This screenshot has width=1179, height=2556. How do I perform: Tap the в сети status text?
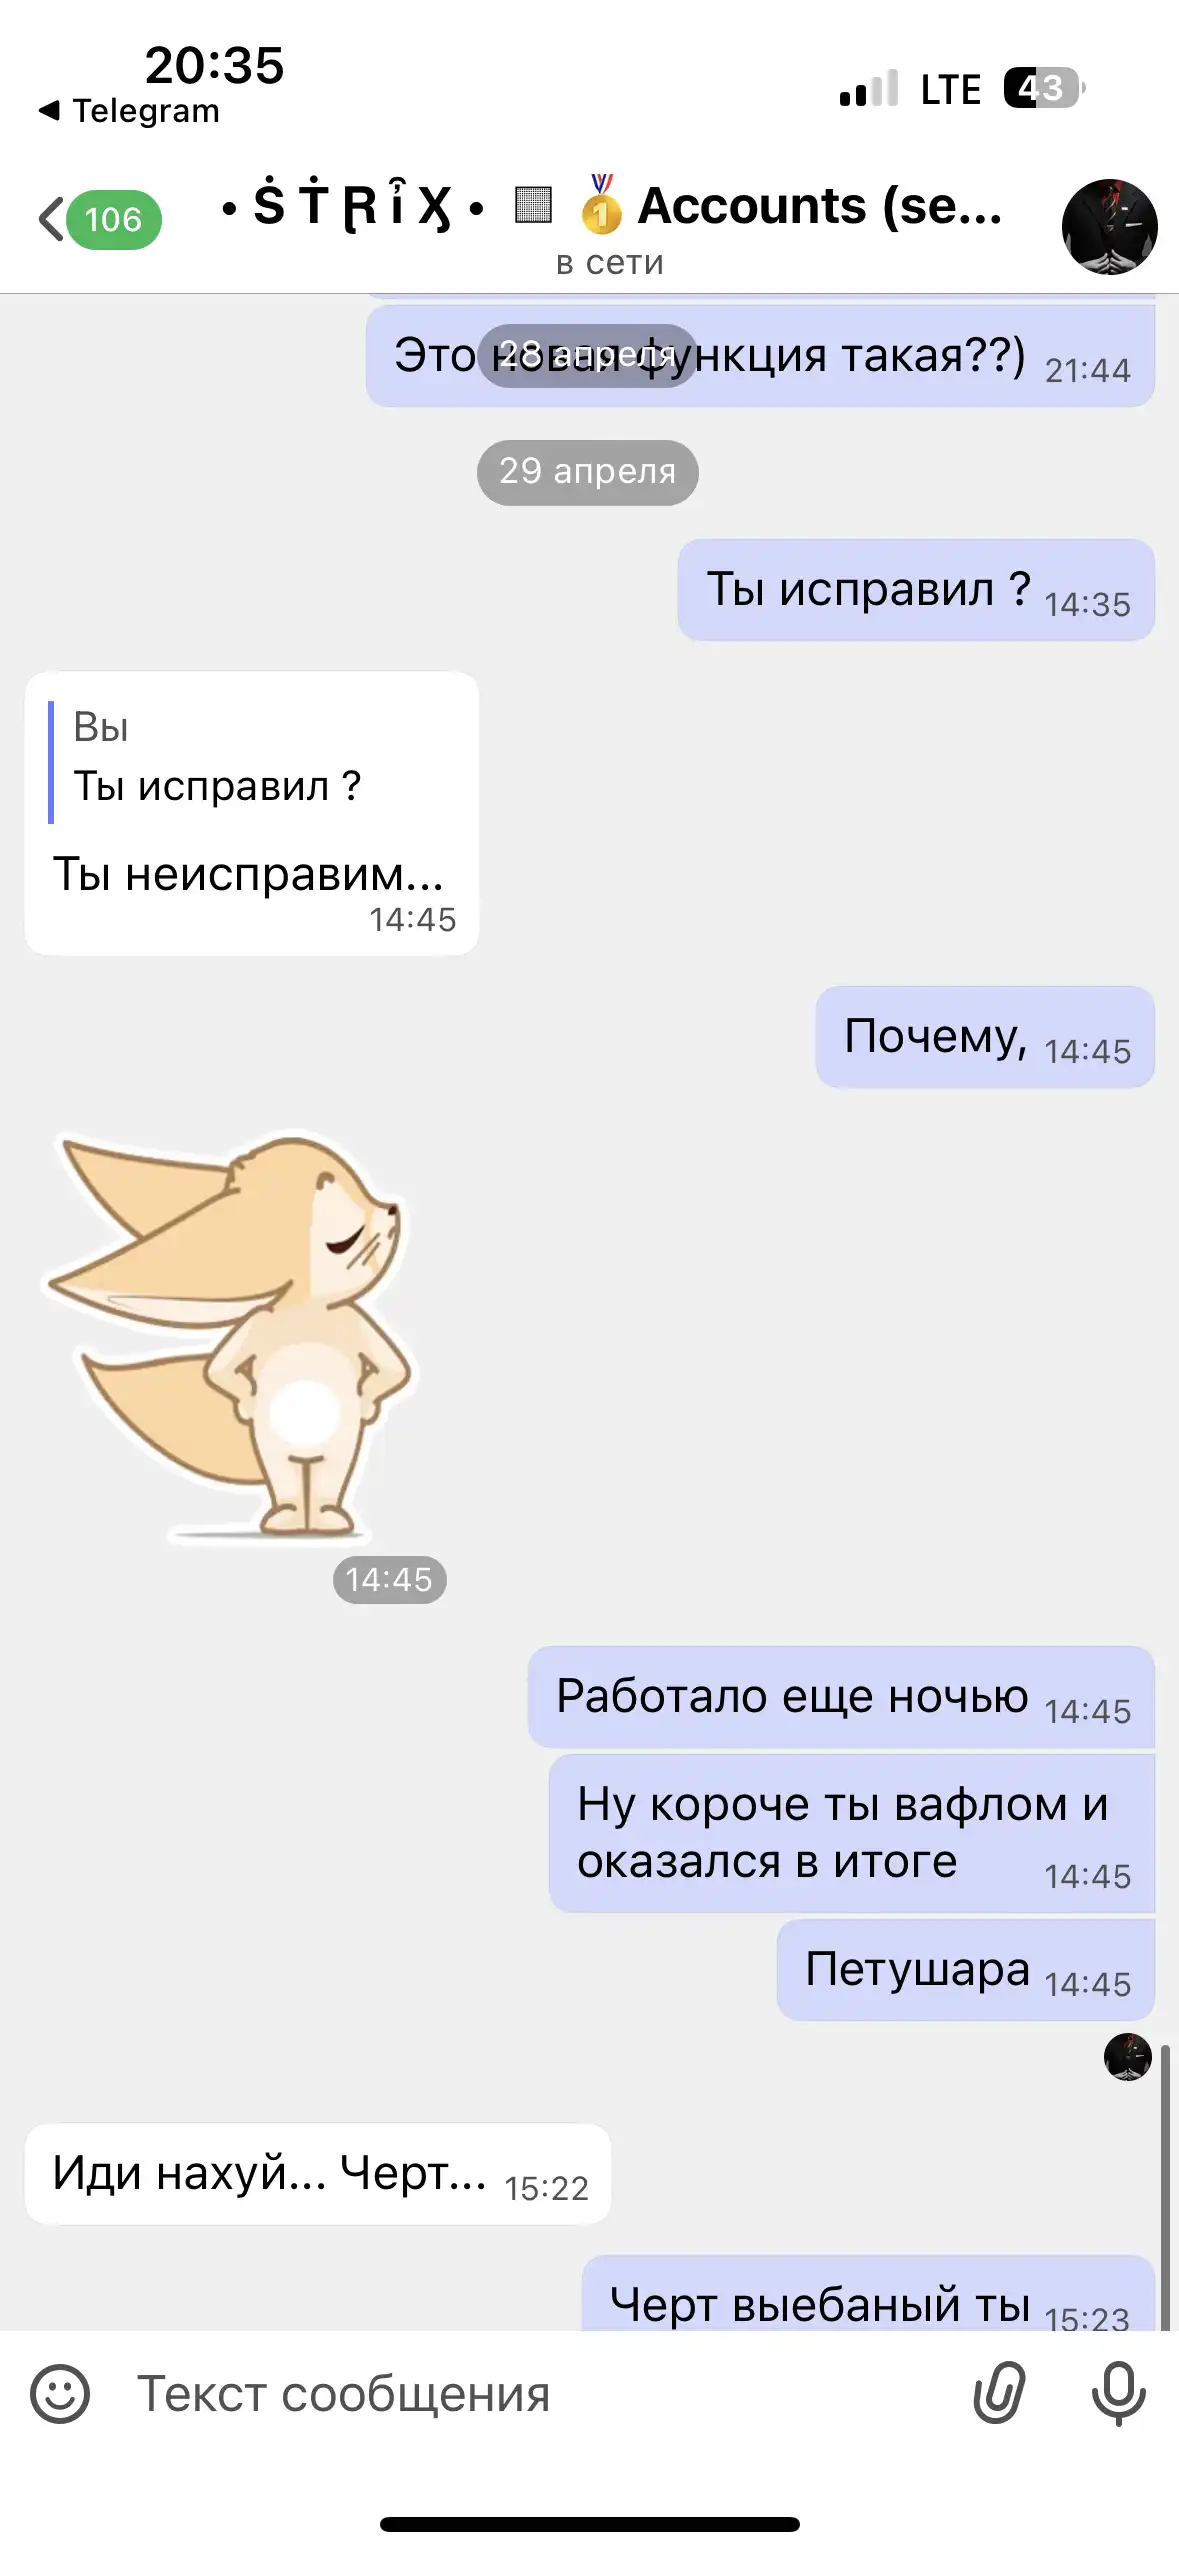coord(610,262)
